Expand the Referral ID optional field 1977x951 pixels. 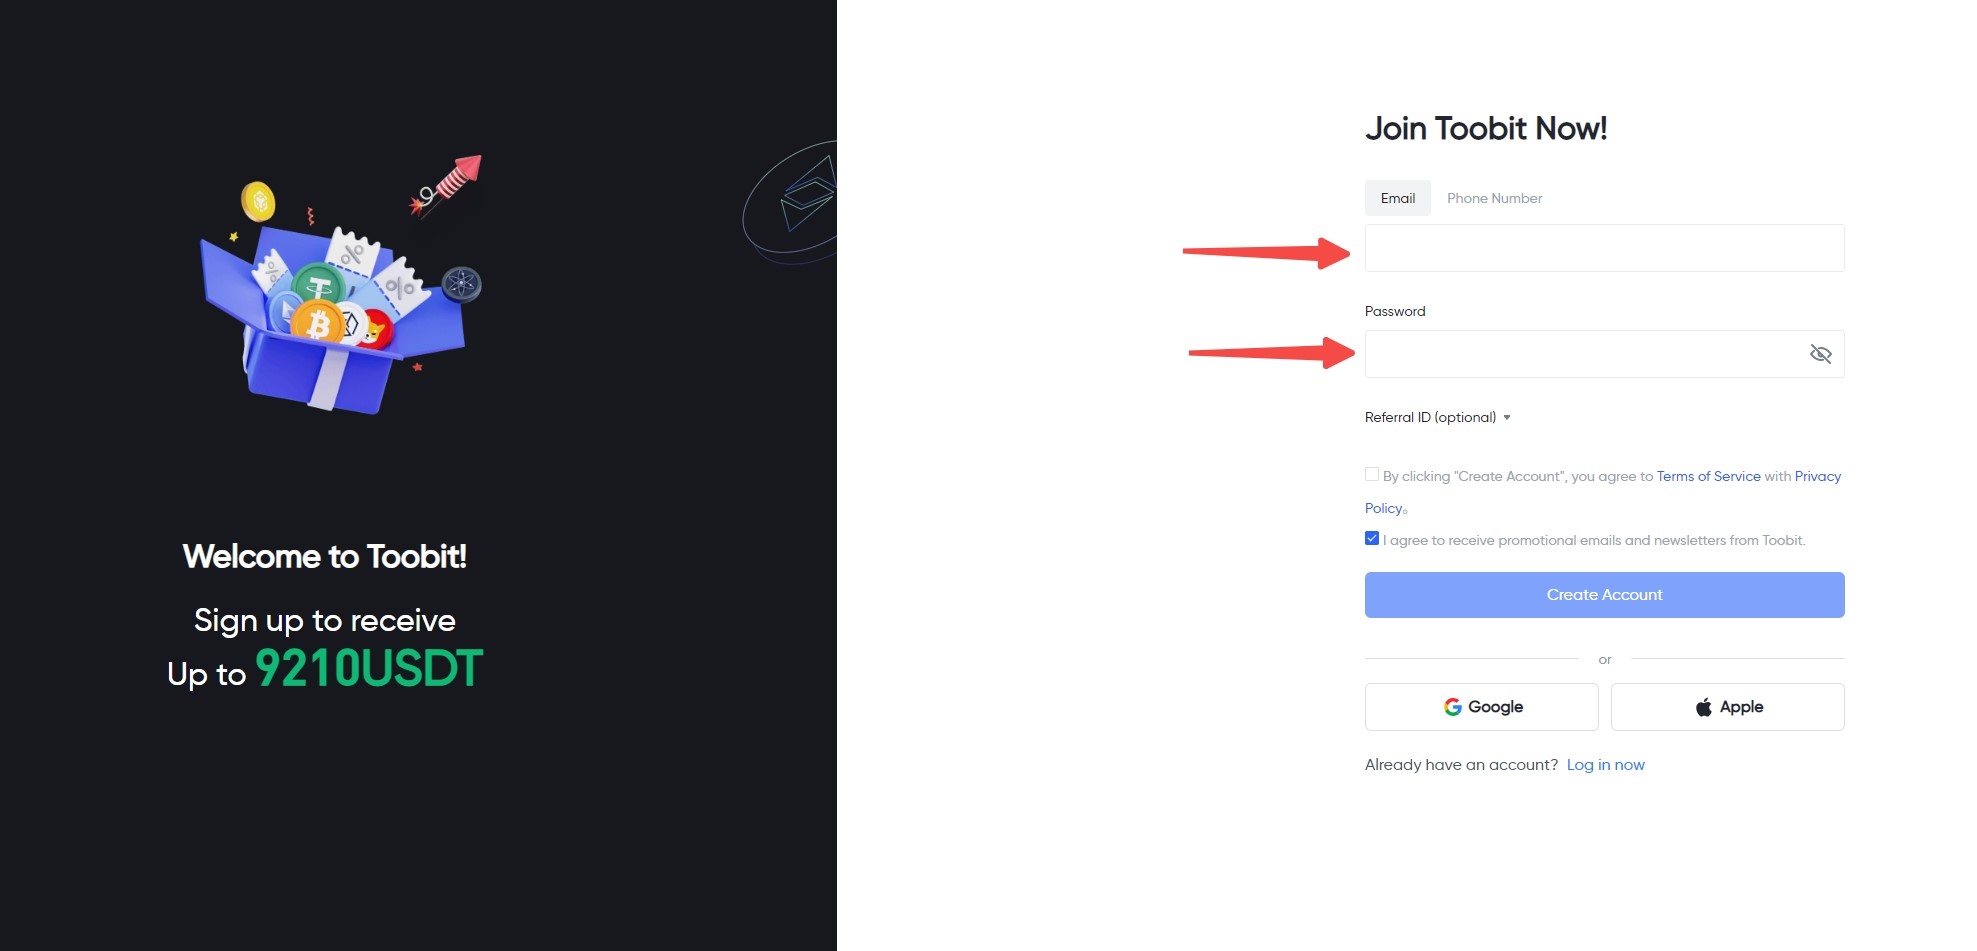(1438, 418)
